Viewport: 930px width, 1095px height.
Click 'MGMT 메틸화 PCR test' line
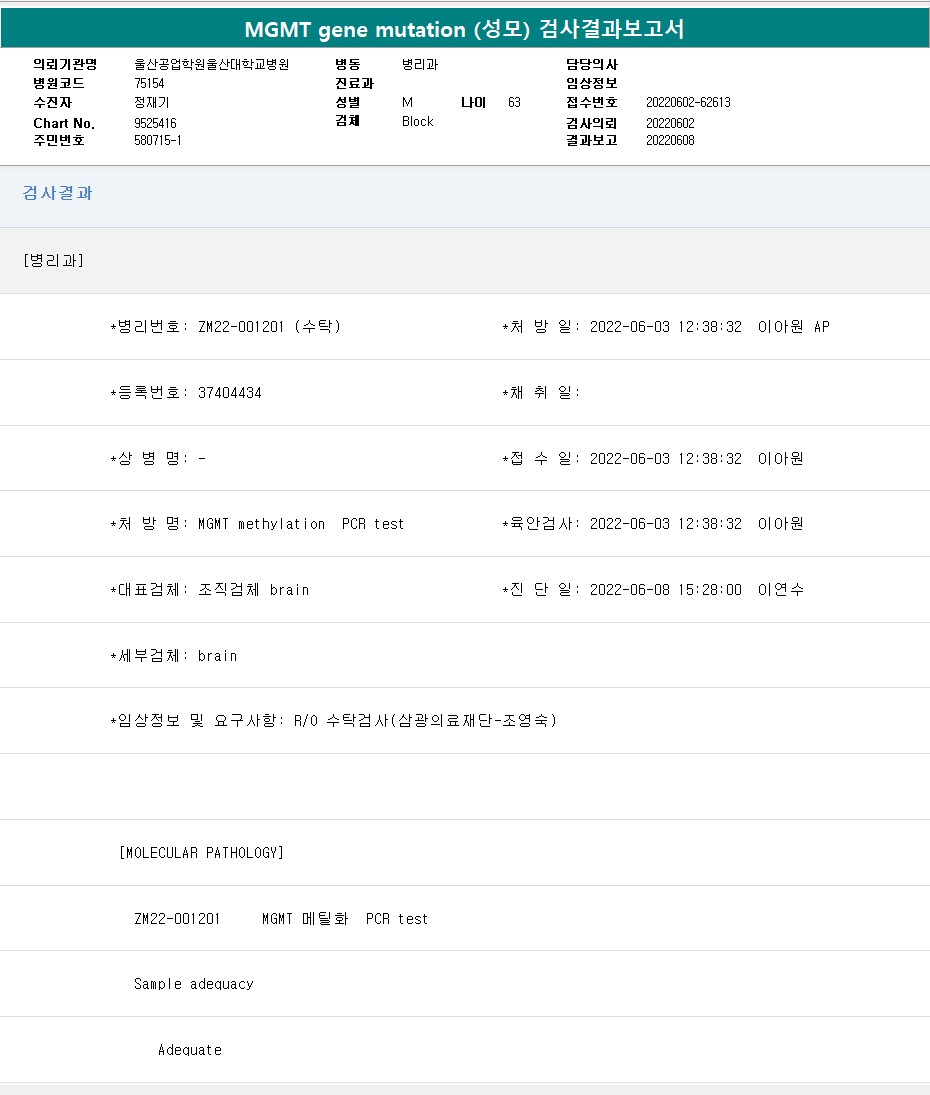tap(345, 919)
